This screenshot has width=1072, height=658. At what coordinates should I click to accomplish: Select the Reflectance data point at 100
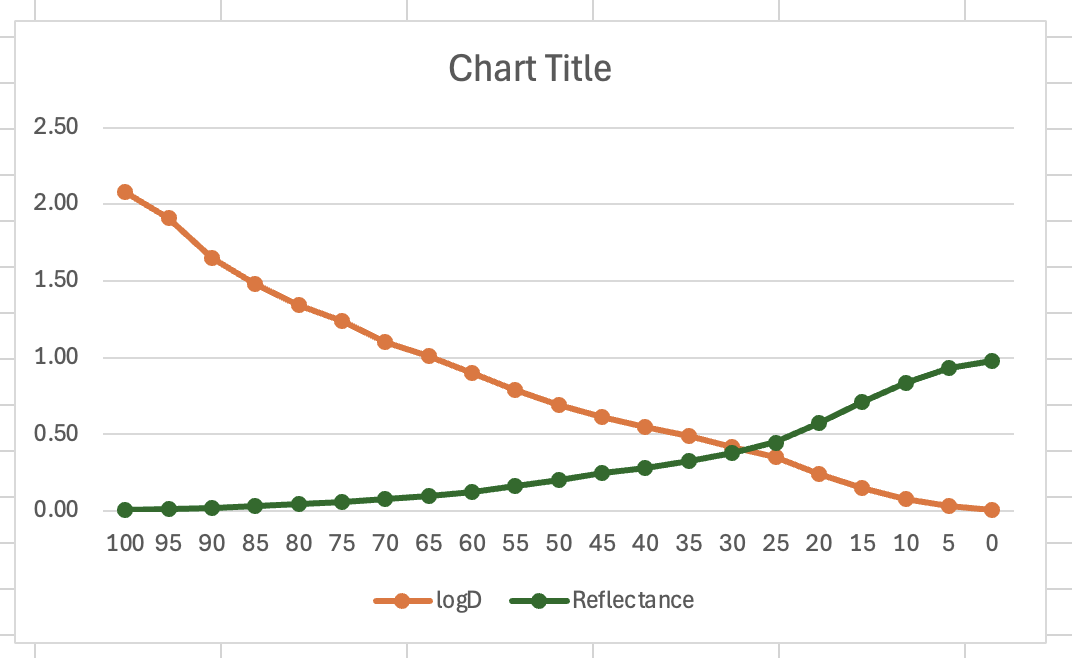click(x=125, y=510)
